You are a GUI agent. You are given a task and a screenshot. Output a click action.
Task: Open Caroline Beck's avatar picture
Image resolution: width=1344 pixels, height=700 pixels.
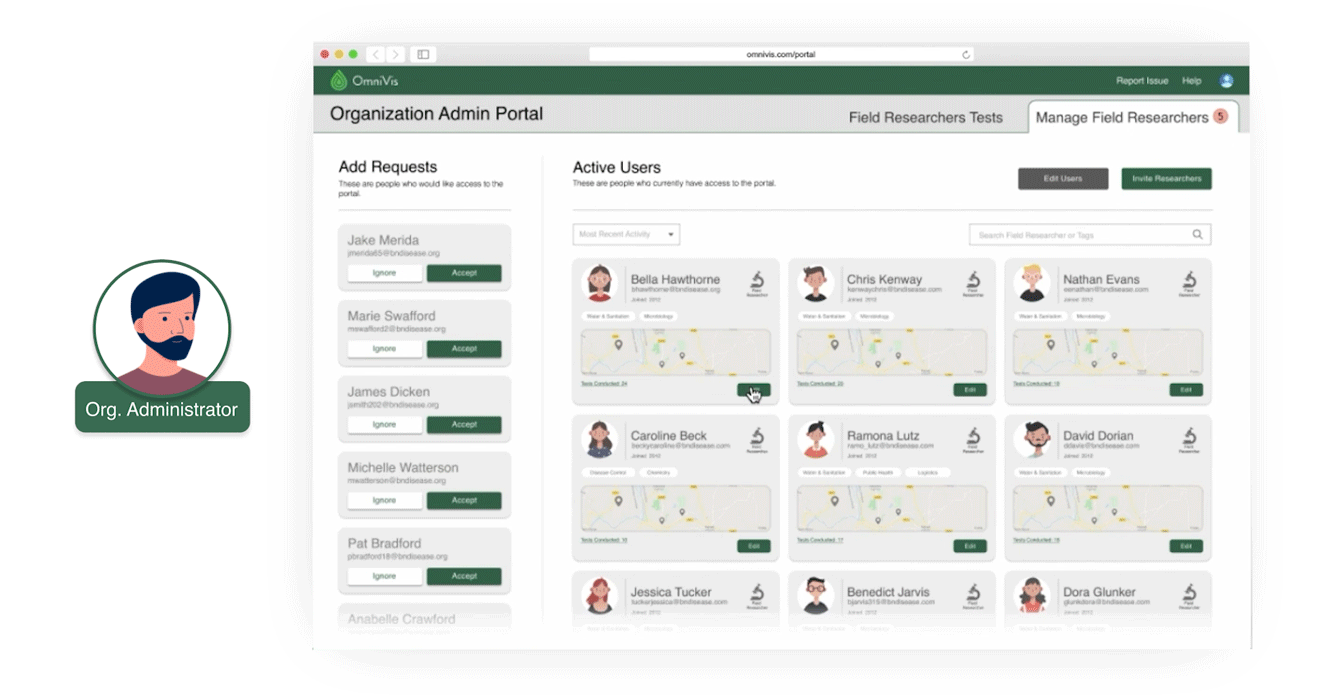coord(600,440)
